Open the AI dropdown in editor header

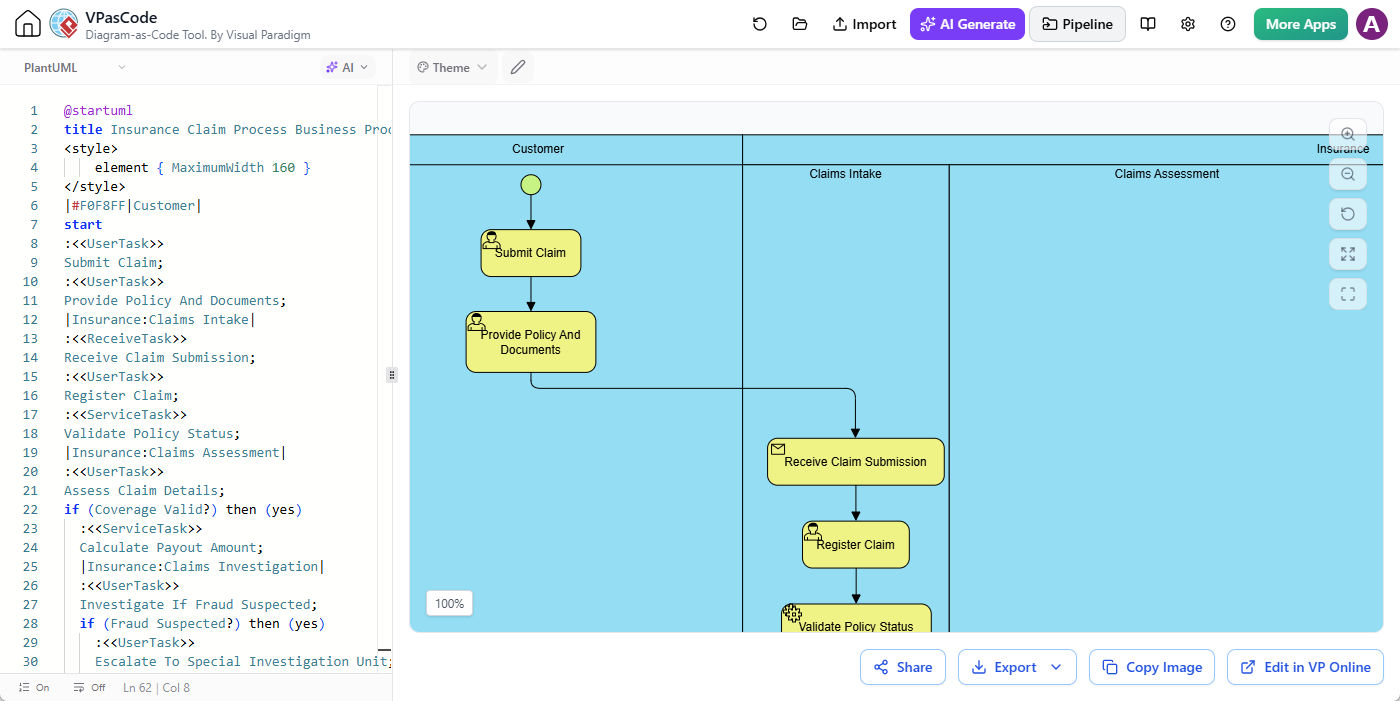[347, 67]
